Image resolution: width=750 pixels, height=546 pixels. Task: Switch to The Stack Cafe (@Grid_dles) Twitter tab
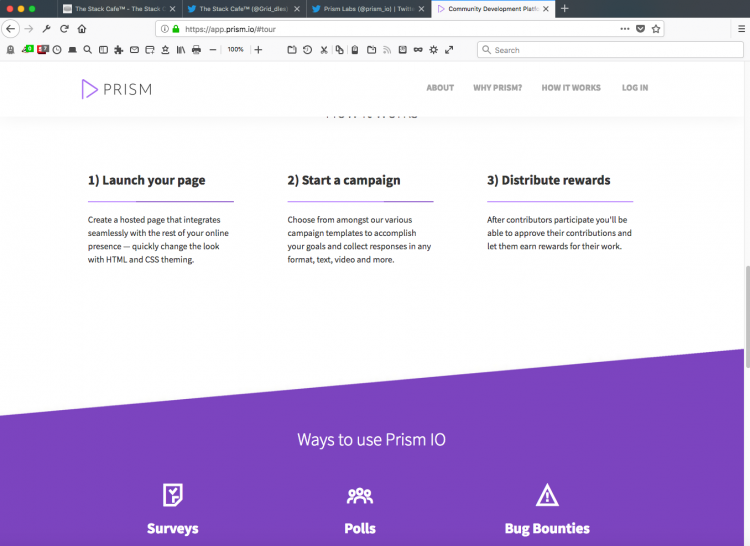(244, 9)
